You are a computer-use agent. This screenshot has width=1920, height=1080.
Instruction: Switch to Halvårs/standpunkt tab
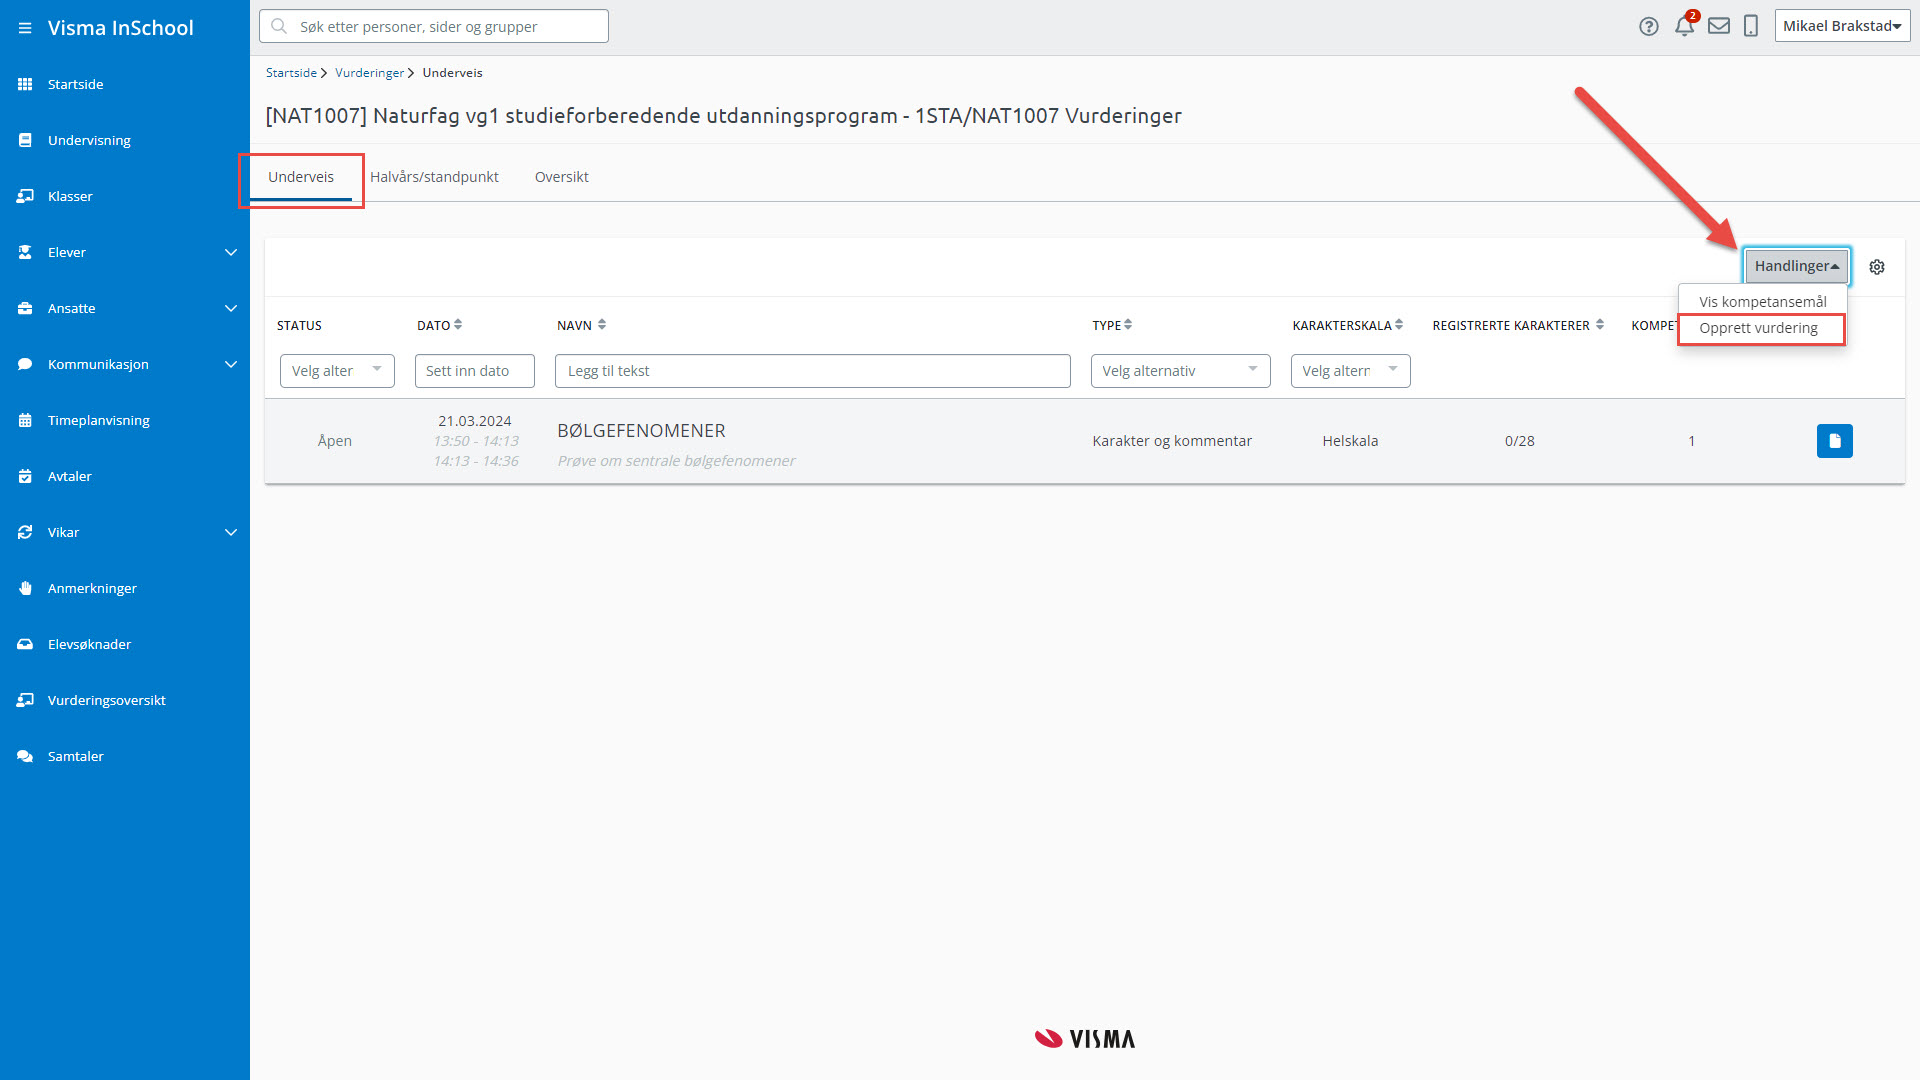(434, 177)
